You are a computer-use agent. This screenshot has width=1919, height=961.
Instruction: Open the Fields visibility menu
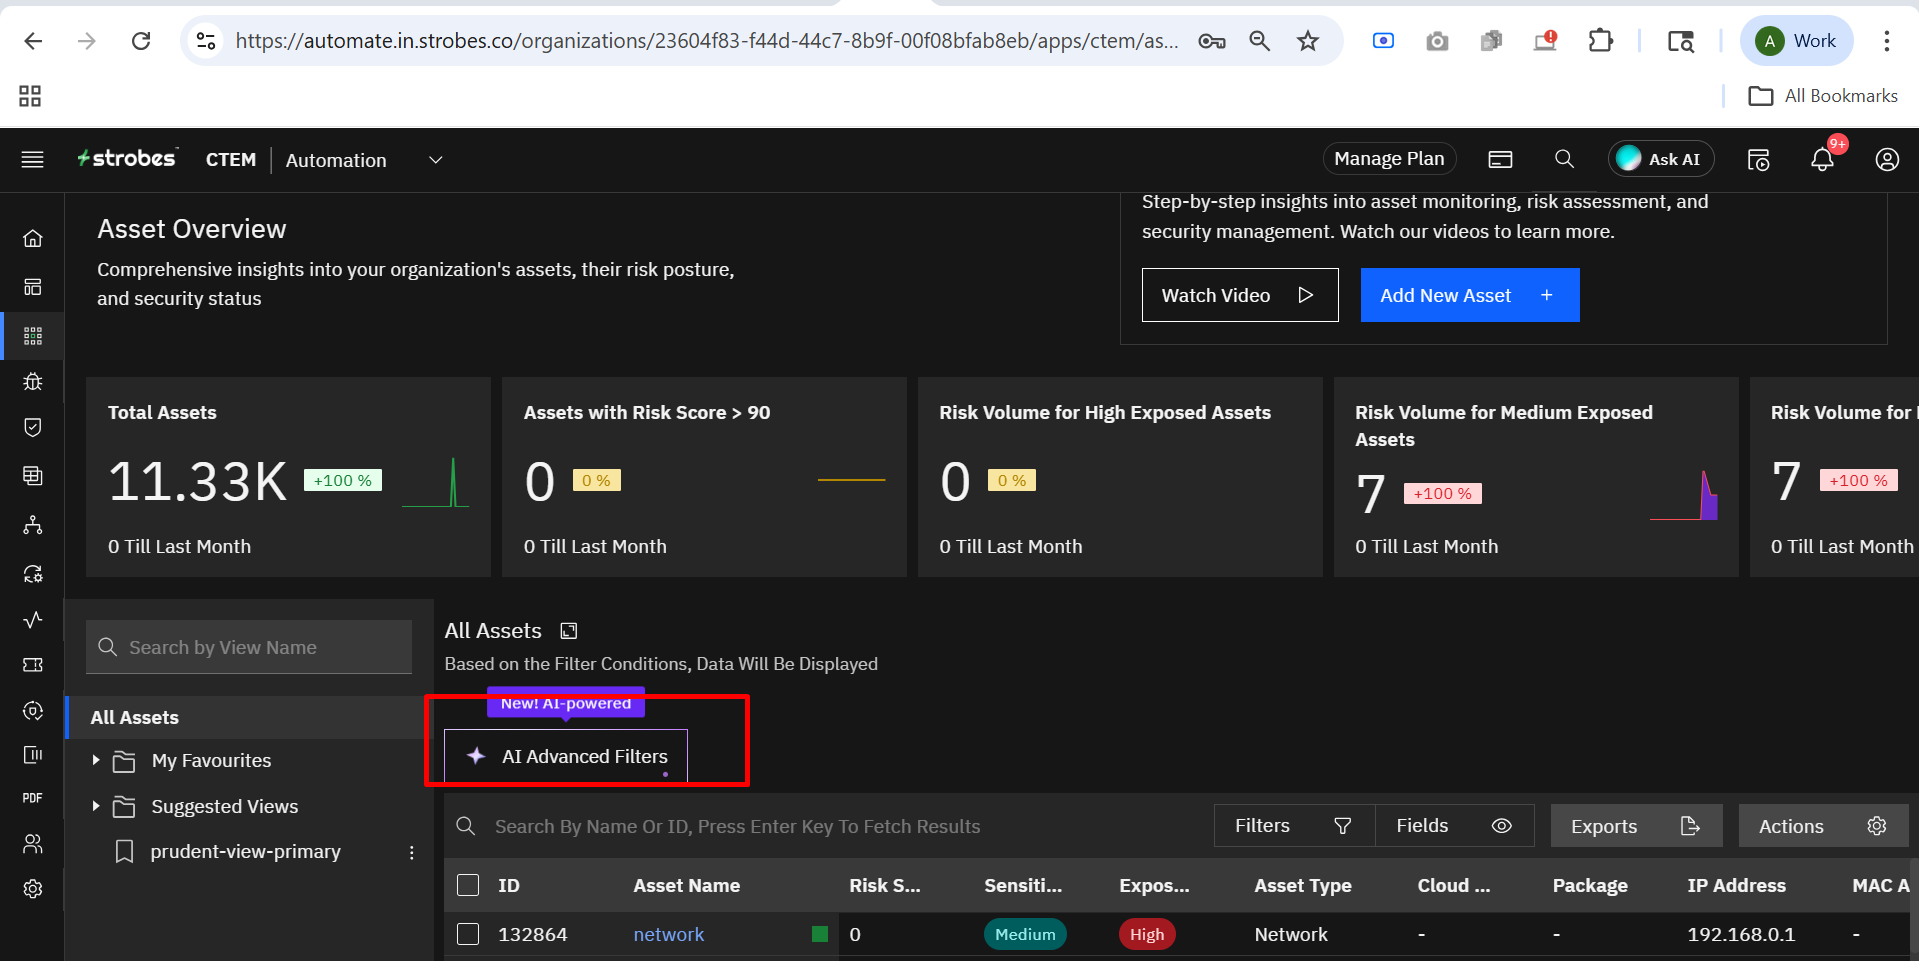point(1453,826)
